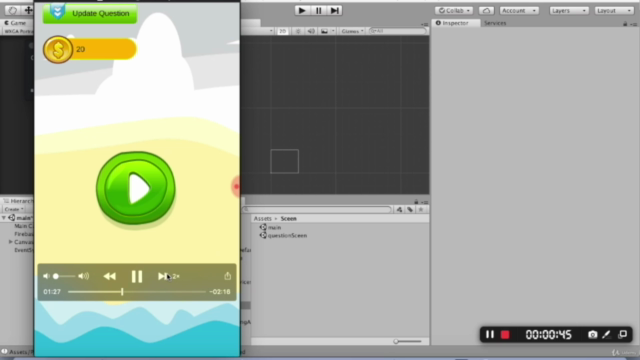Image resolution: width=640 pixels, height=360 pixels.
Task: Select the Hand tool in Unity toolbar
Action: pos(12,10)
